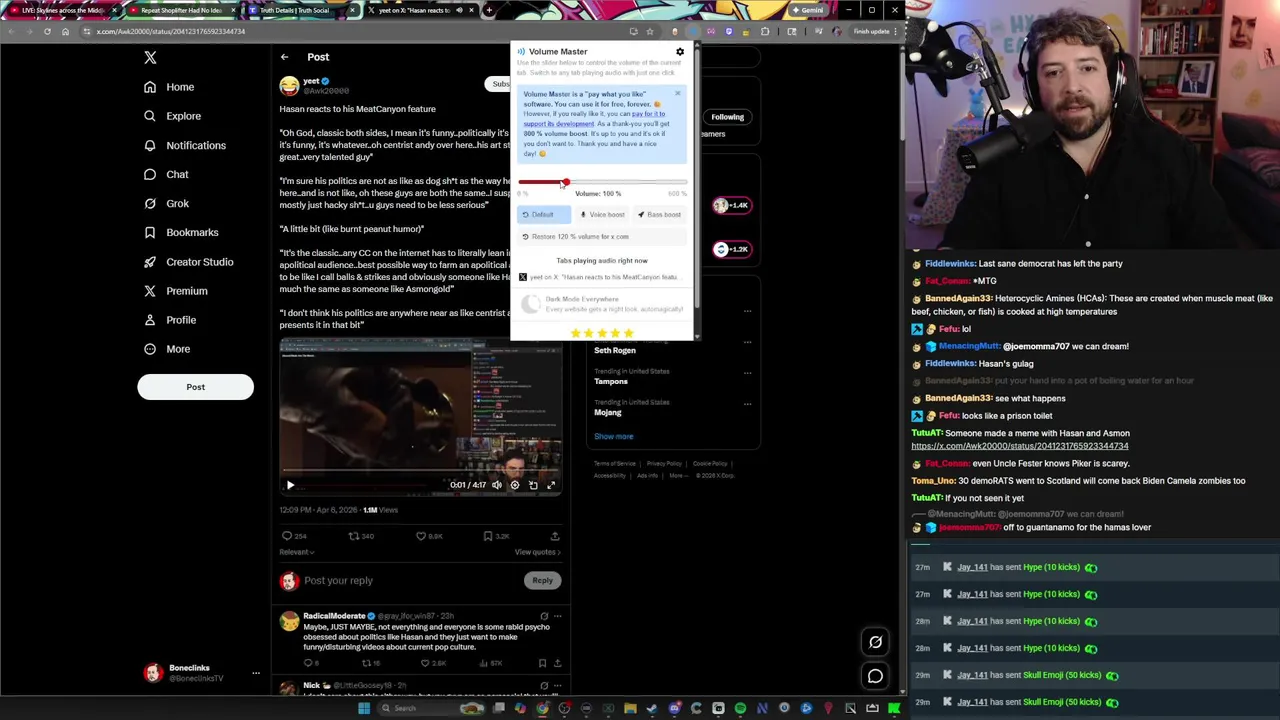This screenshot has width=1280, height=720.
Task: Bookmark page with the star icon
Action: [x=650, y=31]
